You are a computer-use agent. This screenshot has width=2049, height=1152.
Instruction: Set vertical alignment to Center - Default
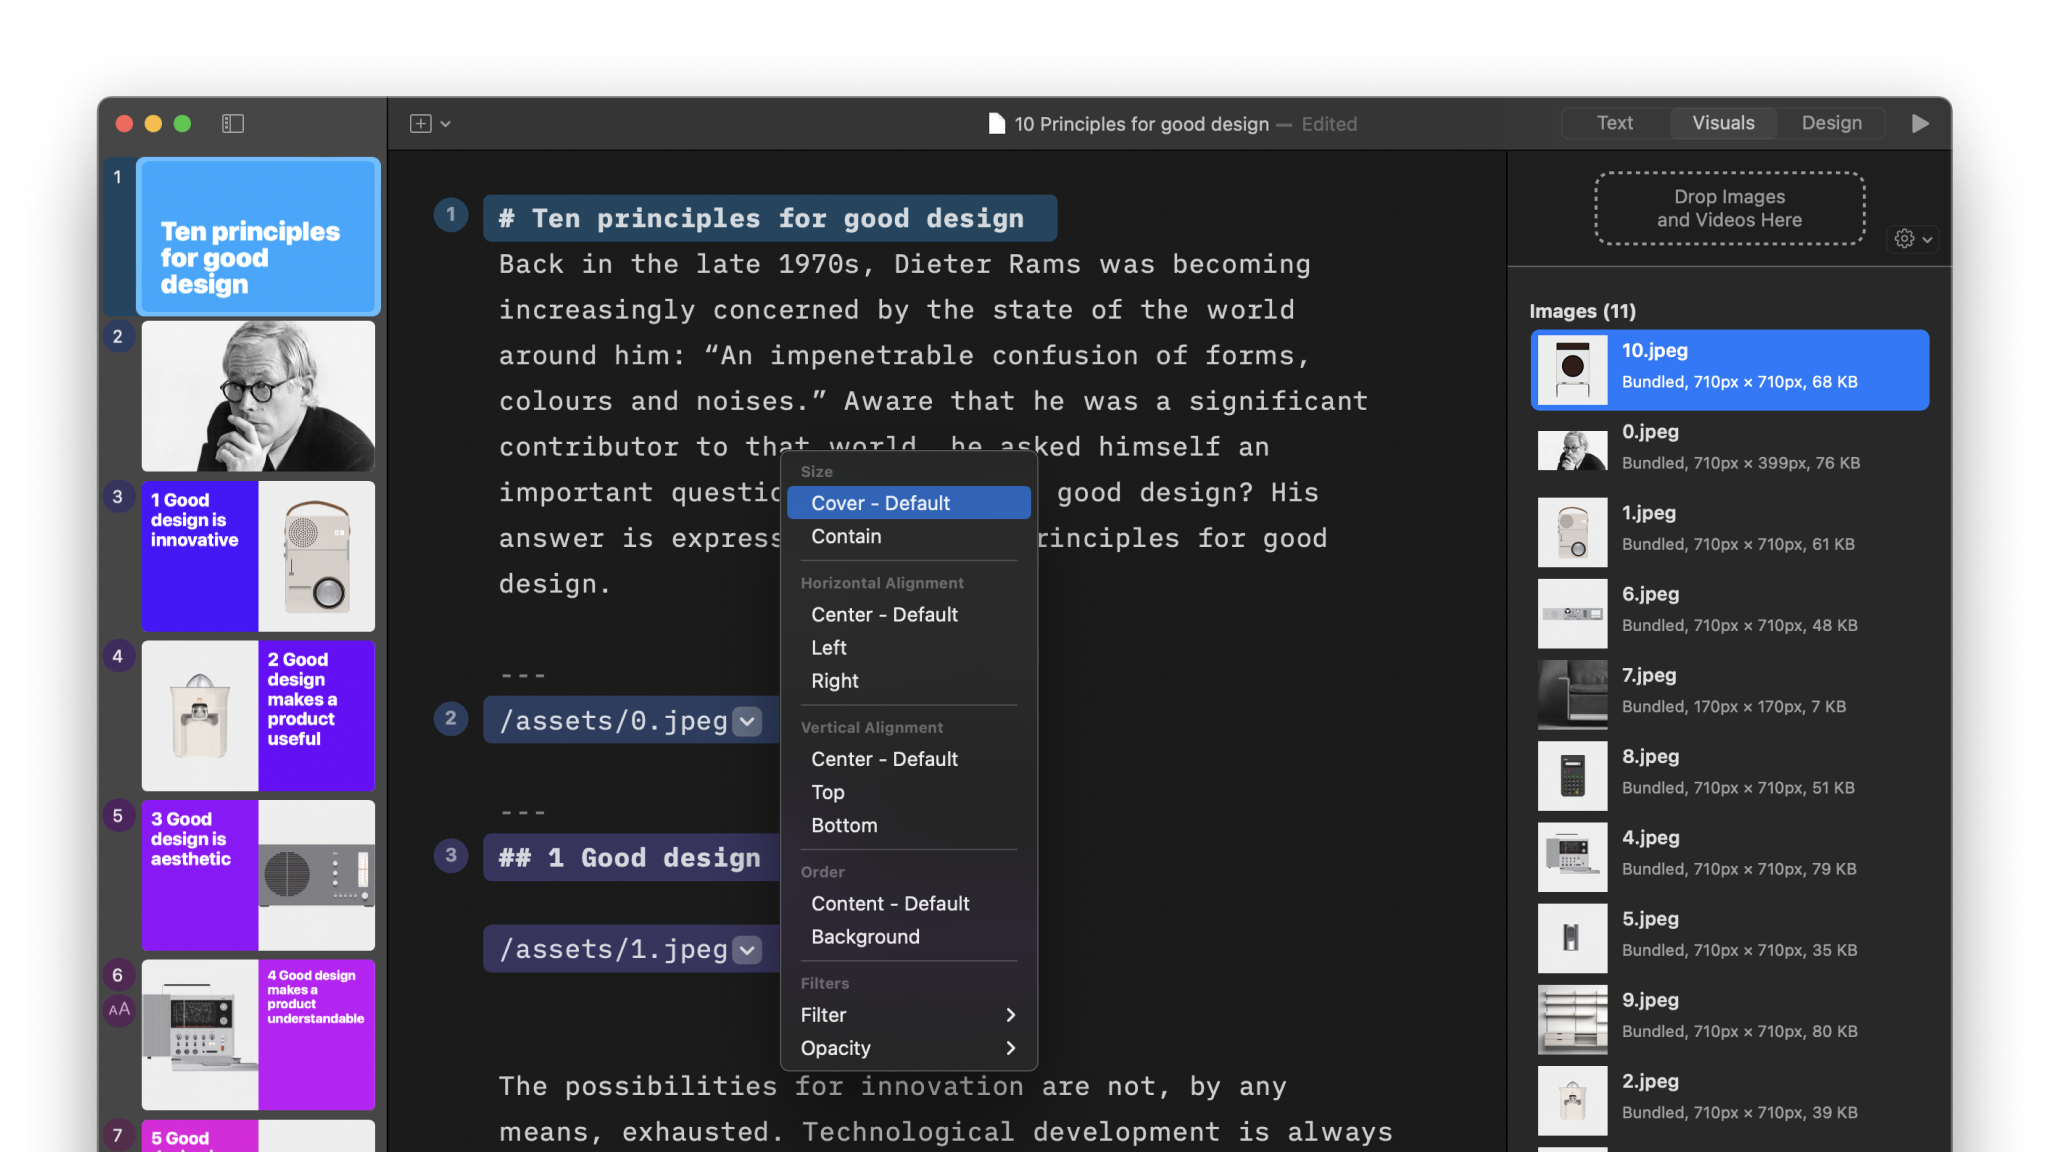pos(908,759)
